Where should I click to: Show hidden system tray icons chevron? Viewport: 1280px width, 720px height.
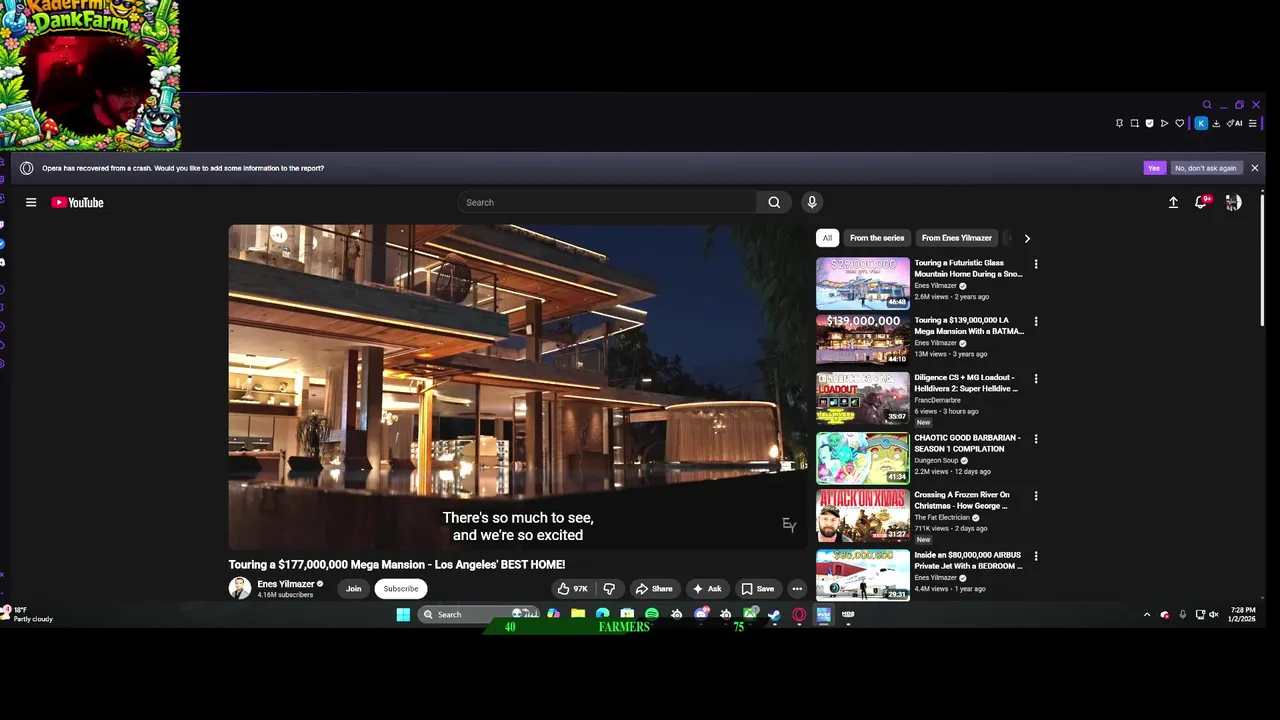click(1147, 614)
